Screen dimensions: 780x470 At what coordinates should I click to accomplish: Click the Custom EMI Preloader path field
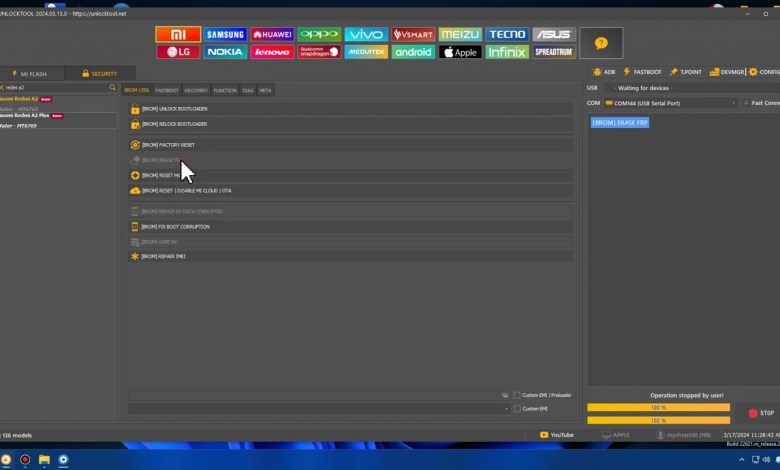314,395
